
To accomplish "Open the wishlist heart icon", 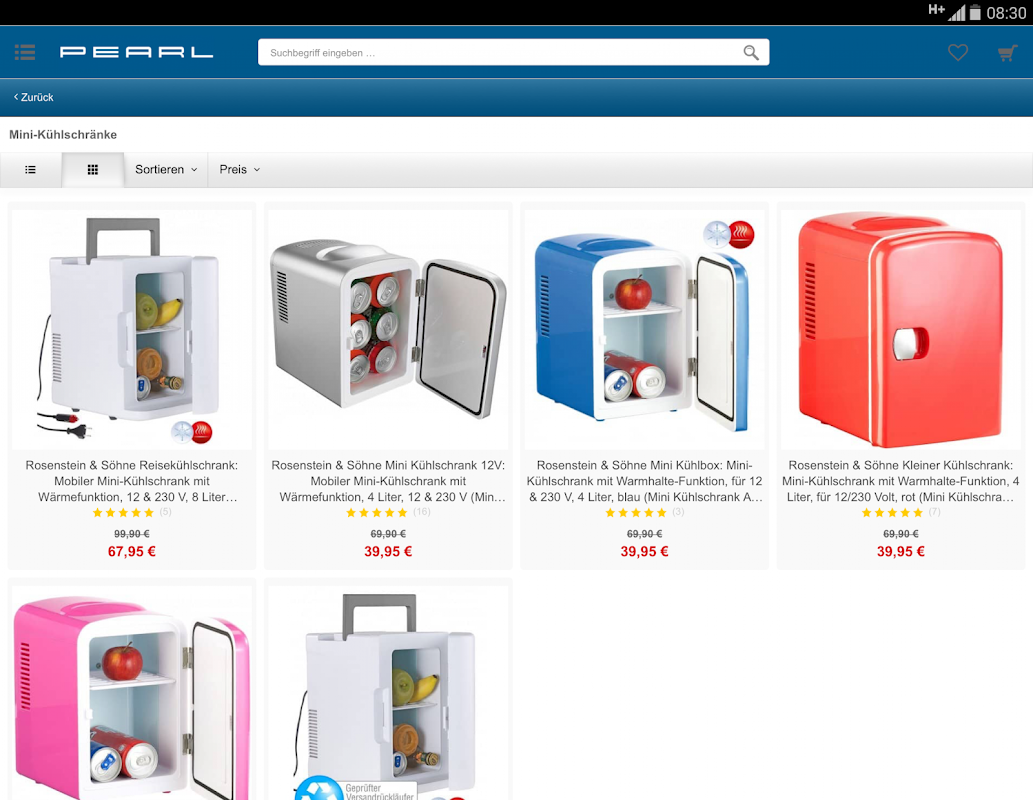I will (958, 52).
